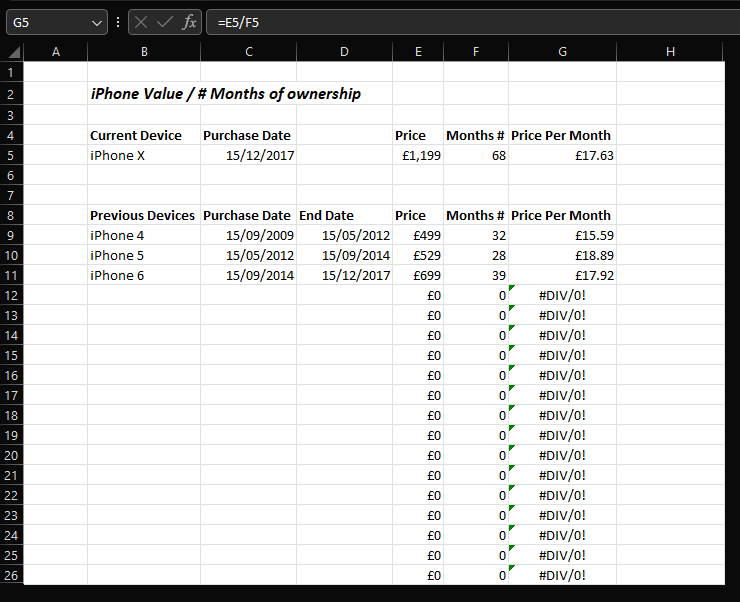Select column A header
This screenshot has width=740, height=602.
coord(56,52)
